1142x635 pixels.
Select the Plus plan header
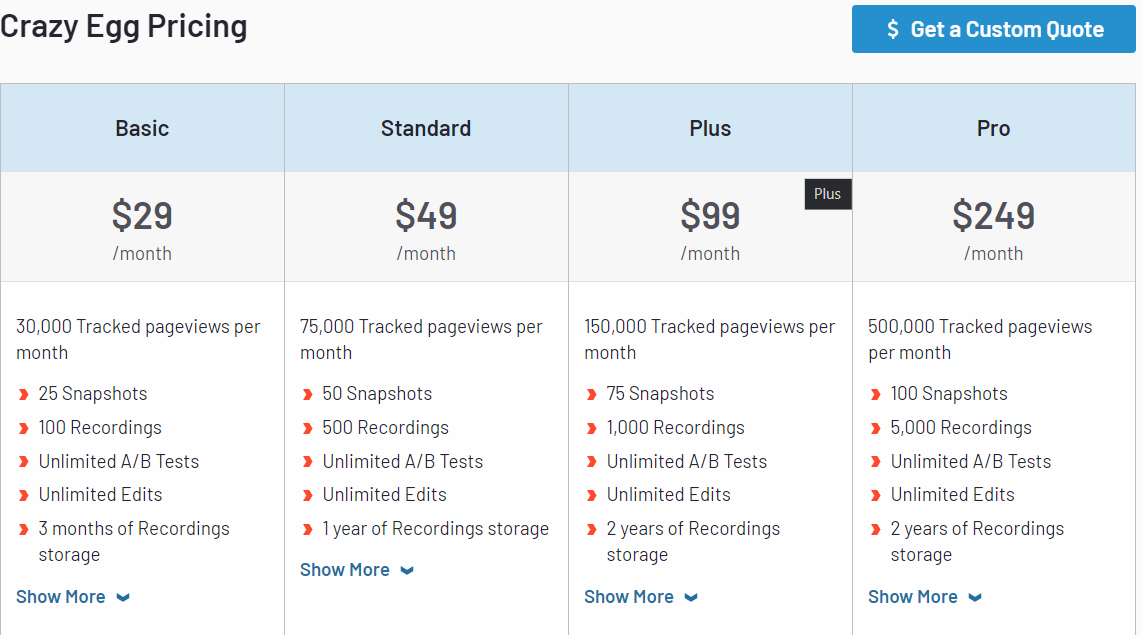coord(710,128)
